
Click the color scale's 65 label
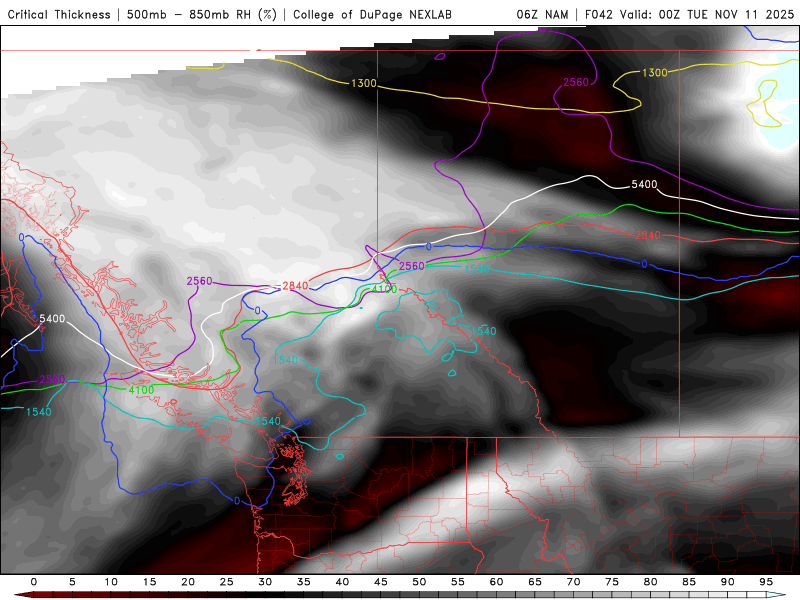click(535, 582)
